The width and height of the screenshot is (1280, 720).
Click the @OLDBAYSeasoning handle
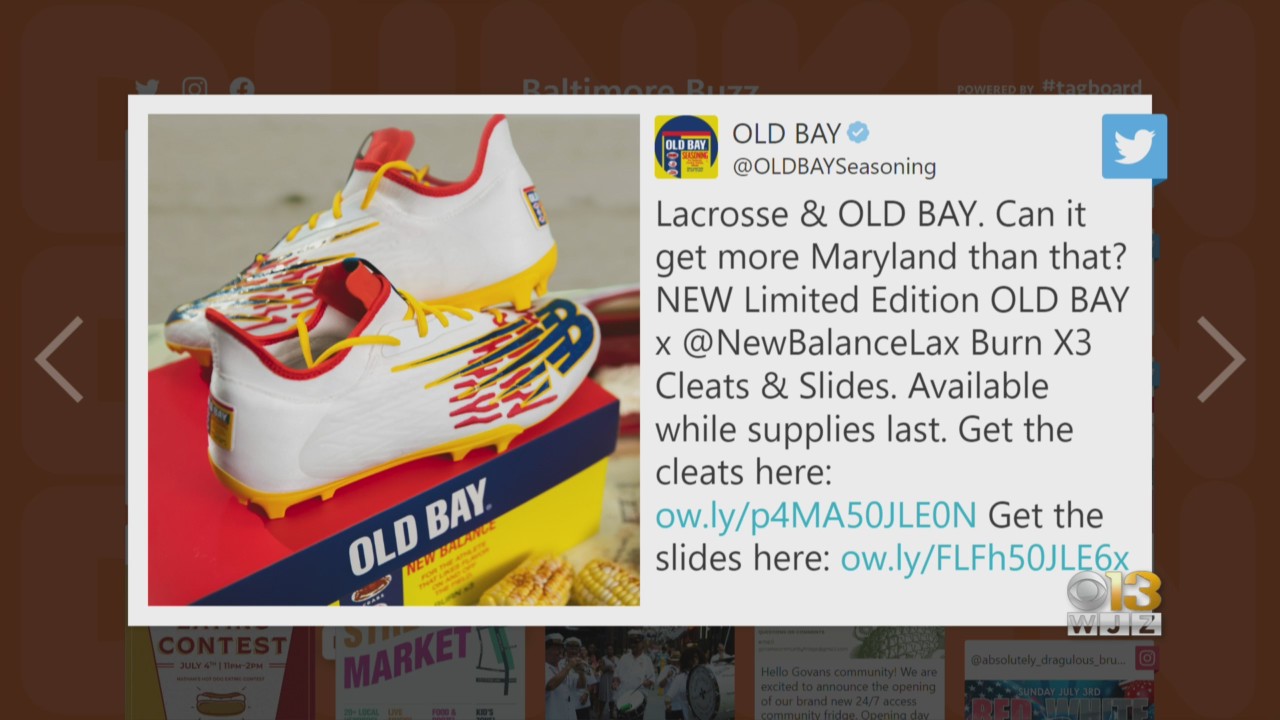pyautogui.click(x=834, y=167)
